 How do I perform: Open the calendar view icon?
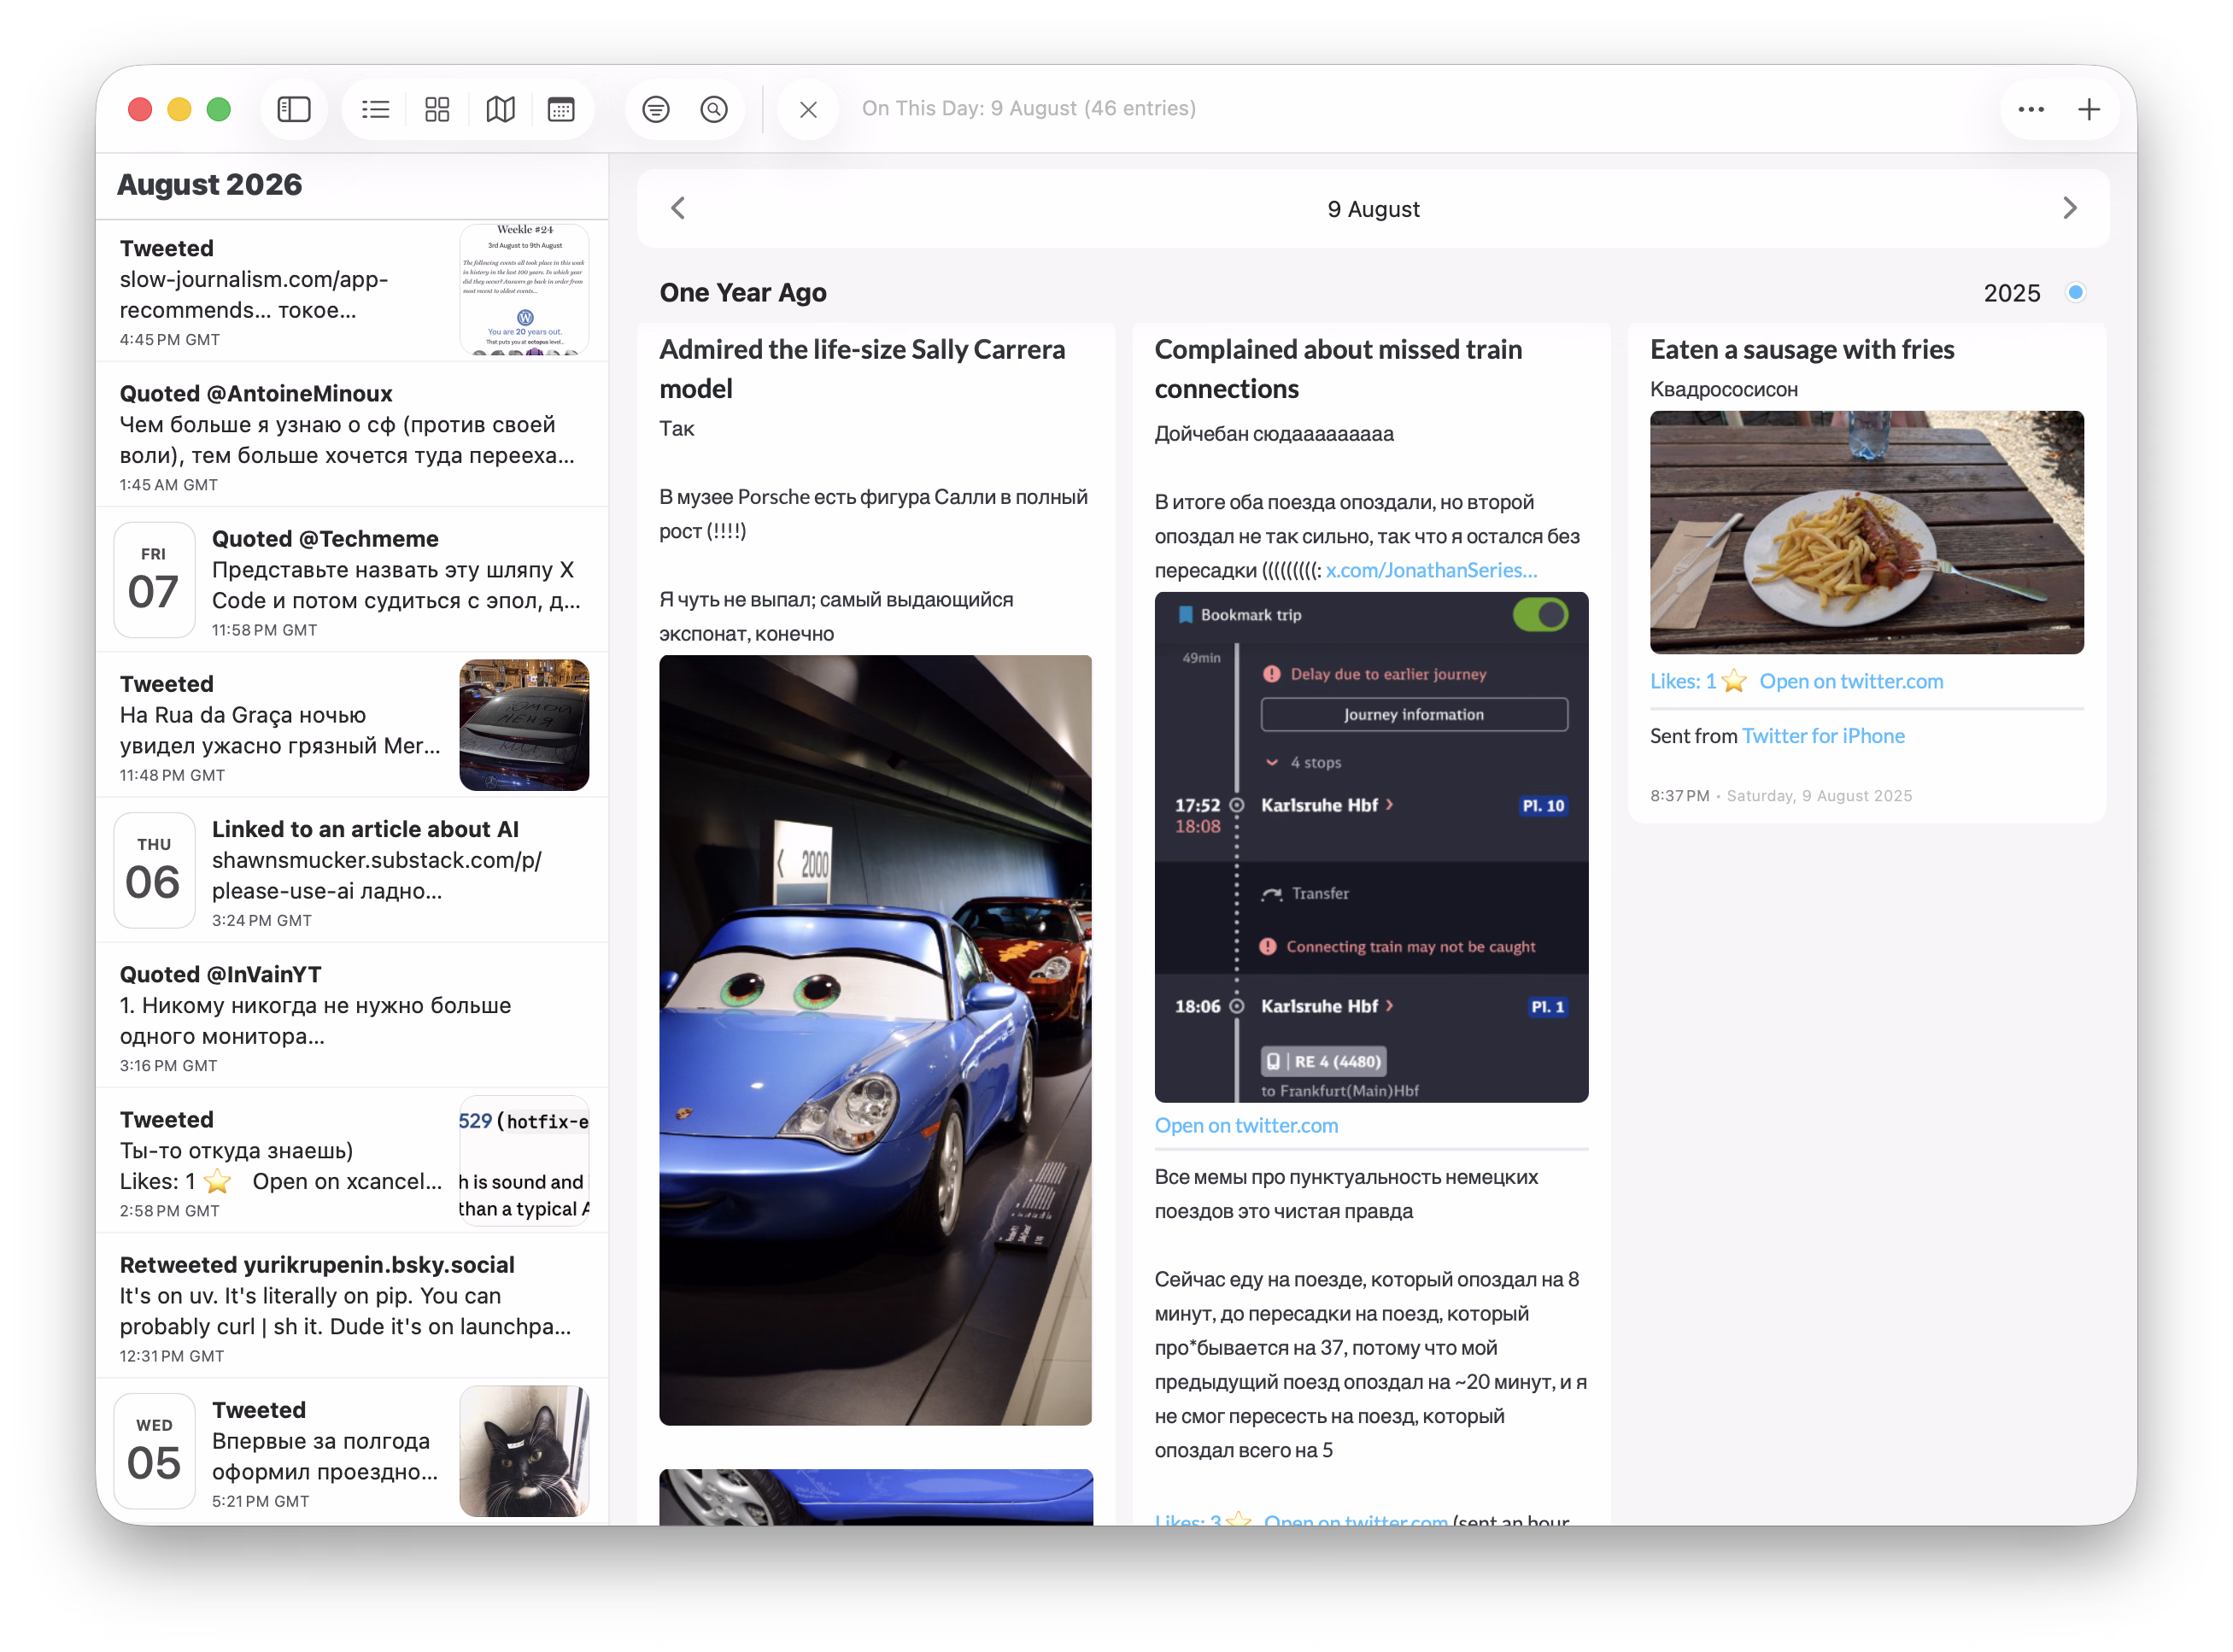click(x=561, y=109)
